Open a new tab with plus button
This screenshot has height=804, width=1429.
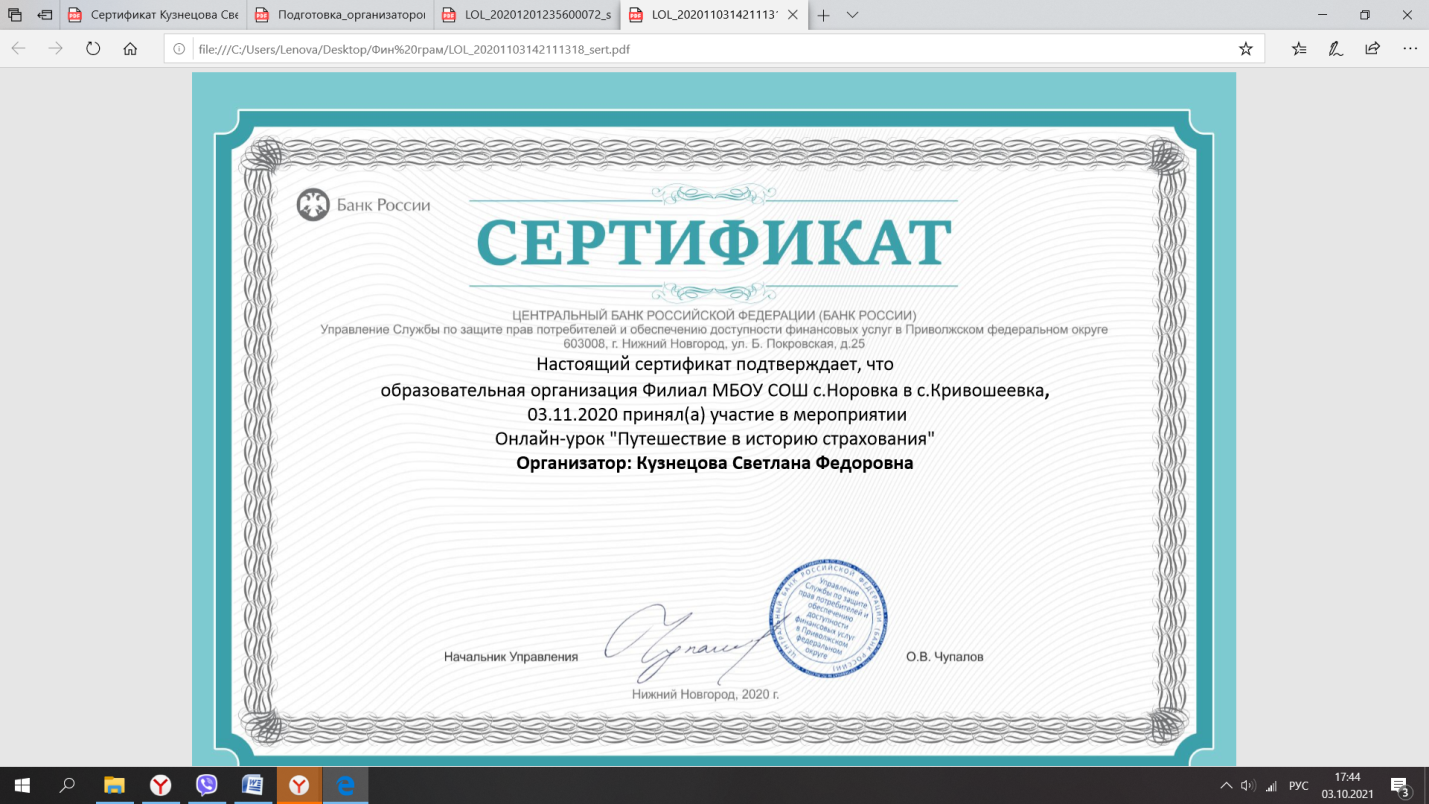[x=823, y=15]
